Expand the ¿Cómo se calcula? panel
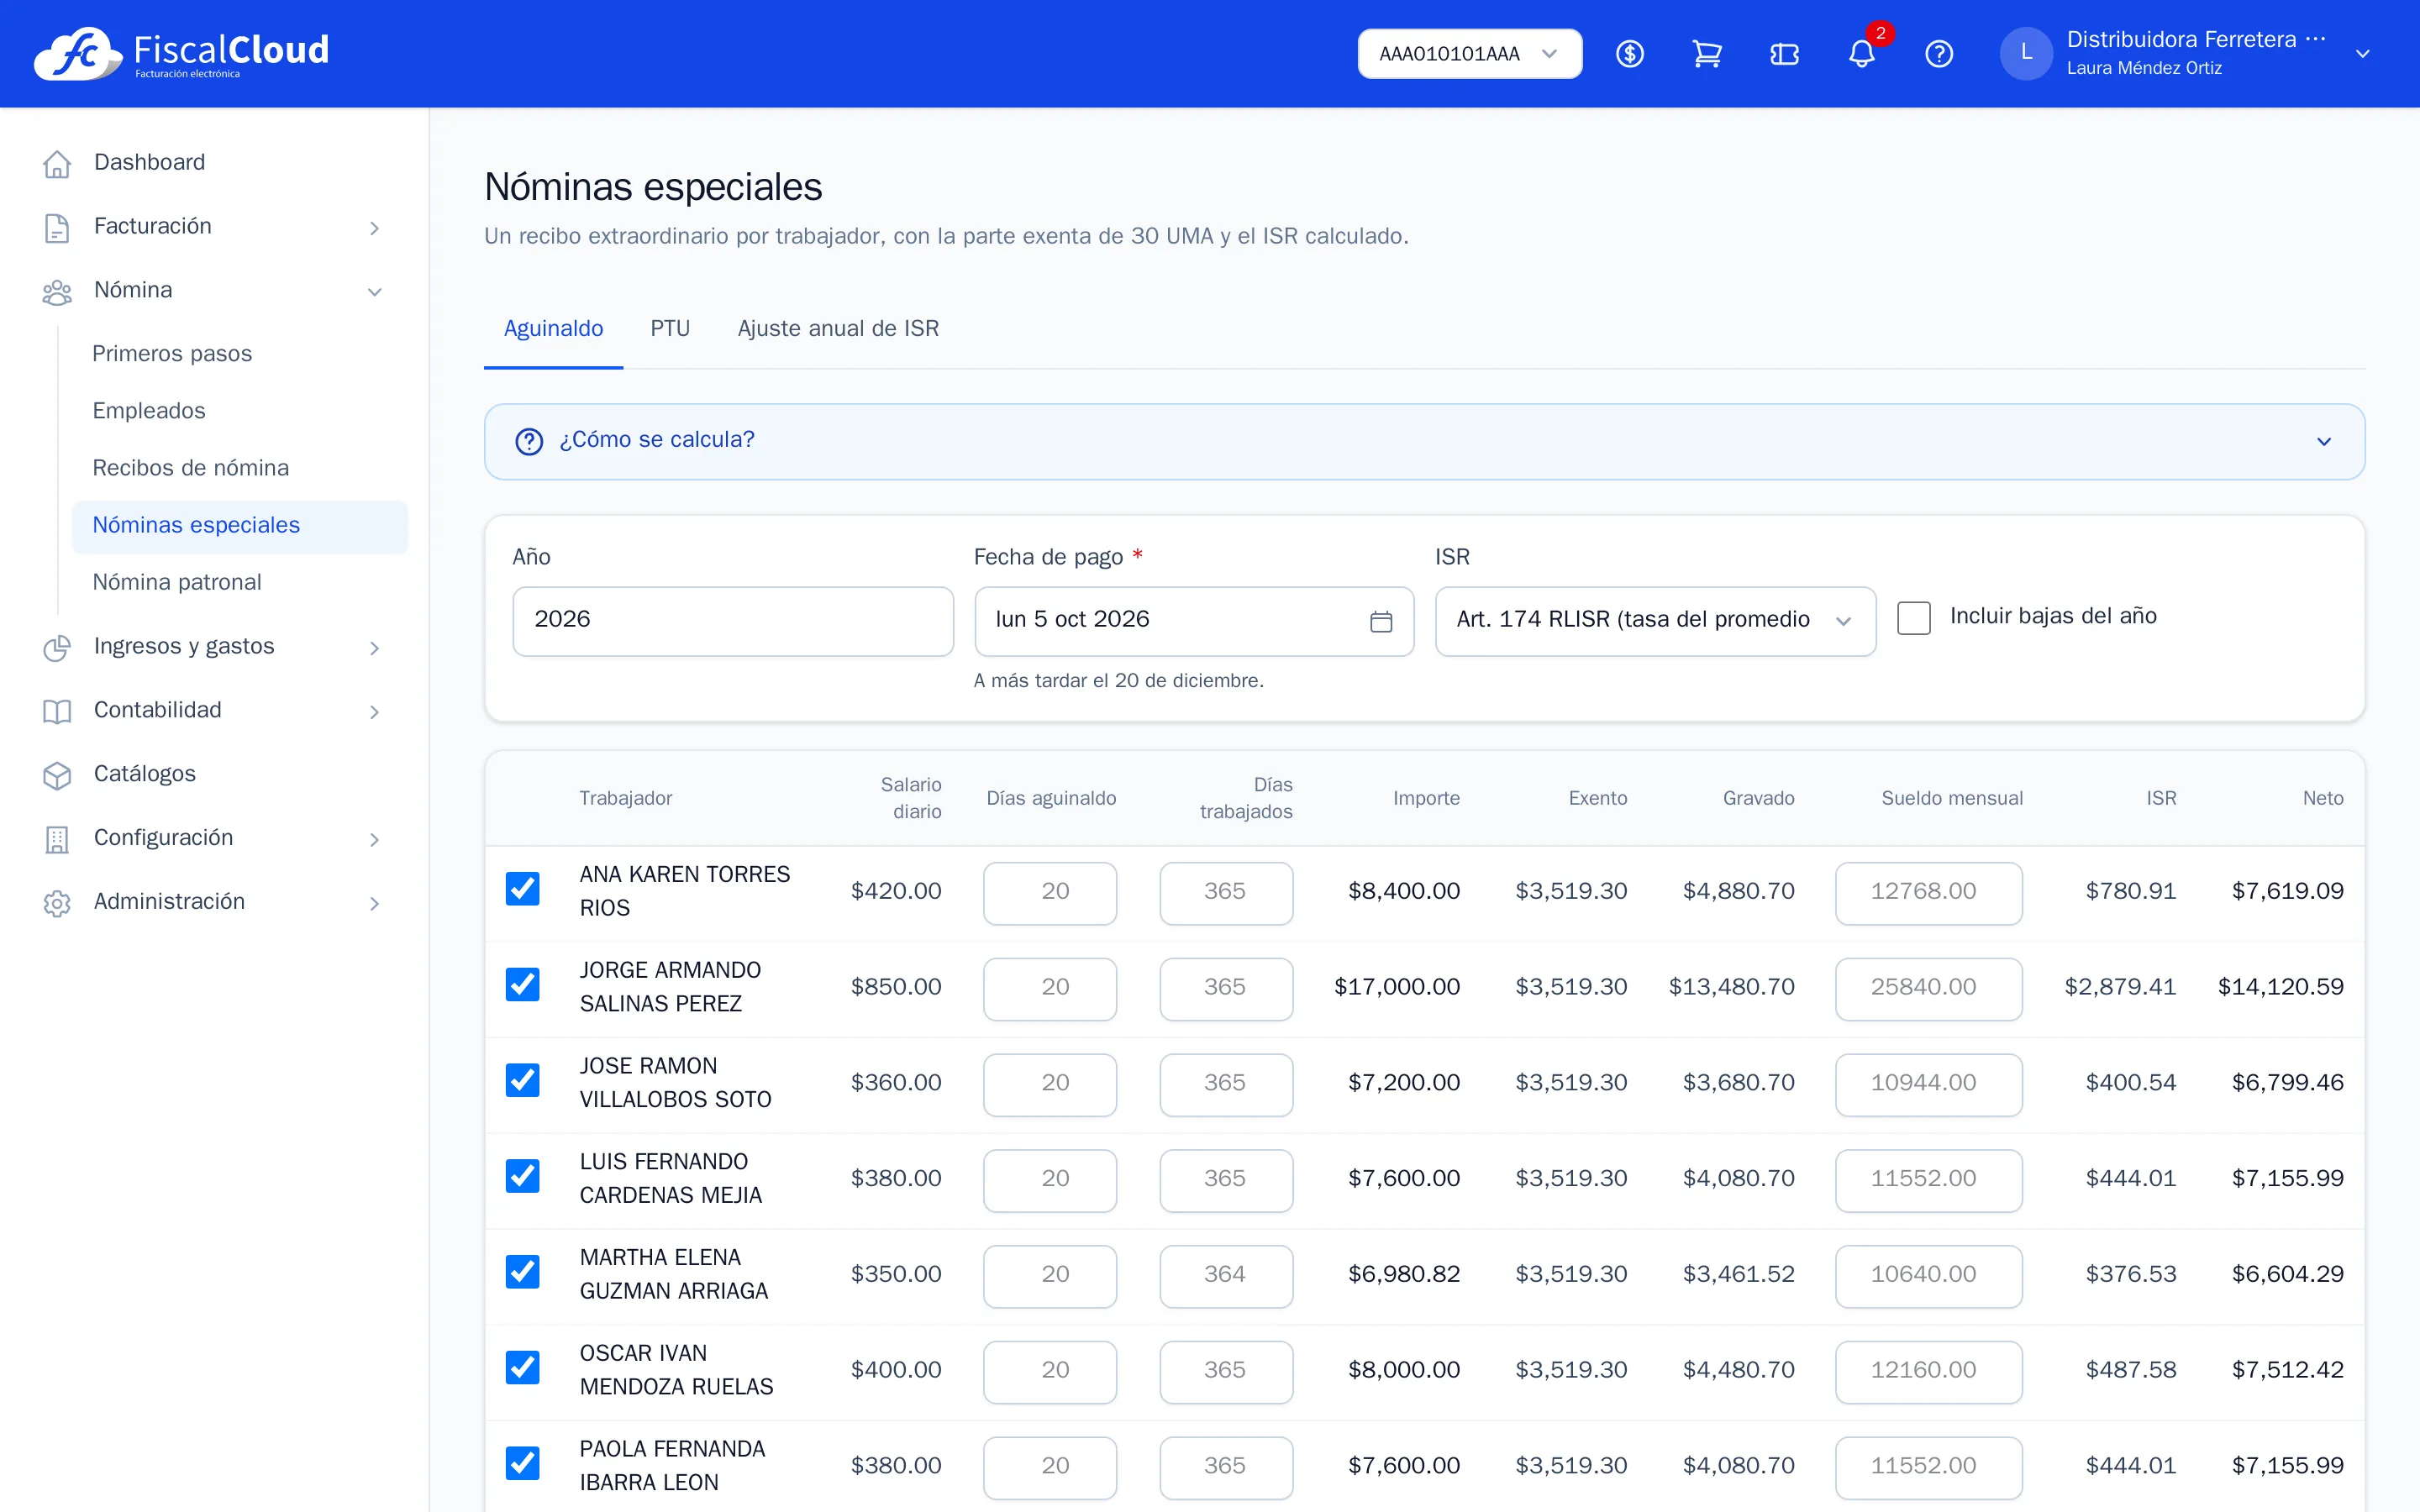Image resolution: width=2420 pixels, height=1512 pixels. click(x=1424, y=441)
